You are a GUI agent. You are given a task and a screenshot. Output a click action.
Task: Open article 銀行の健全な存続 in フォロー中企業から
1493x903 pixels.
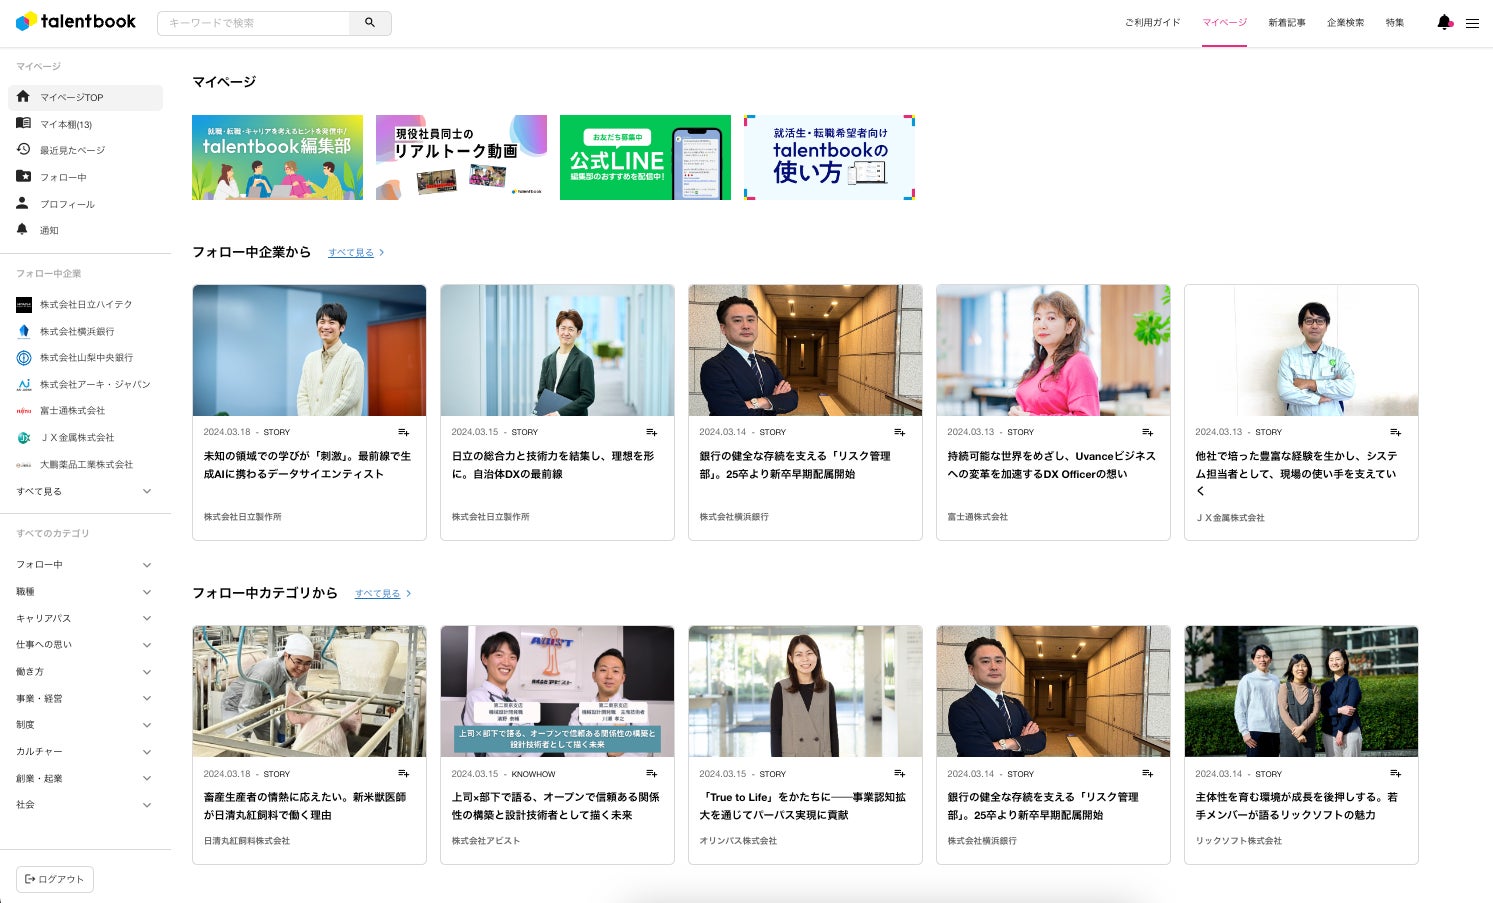point(805,412)
